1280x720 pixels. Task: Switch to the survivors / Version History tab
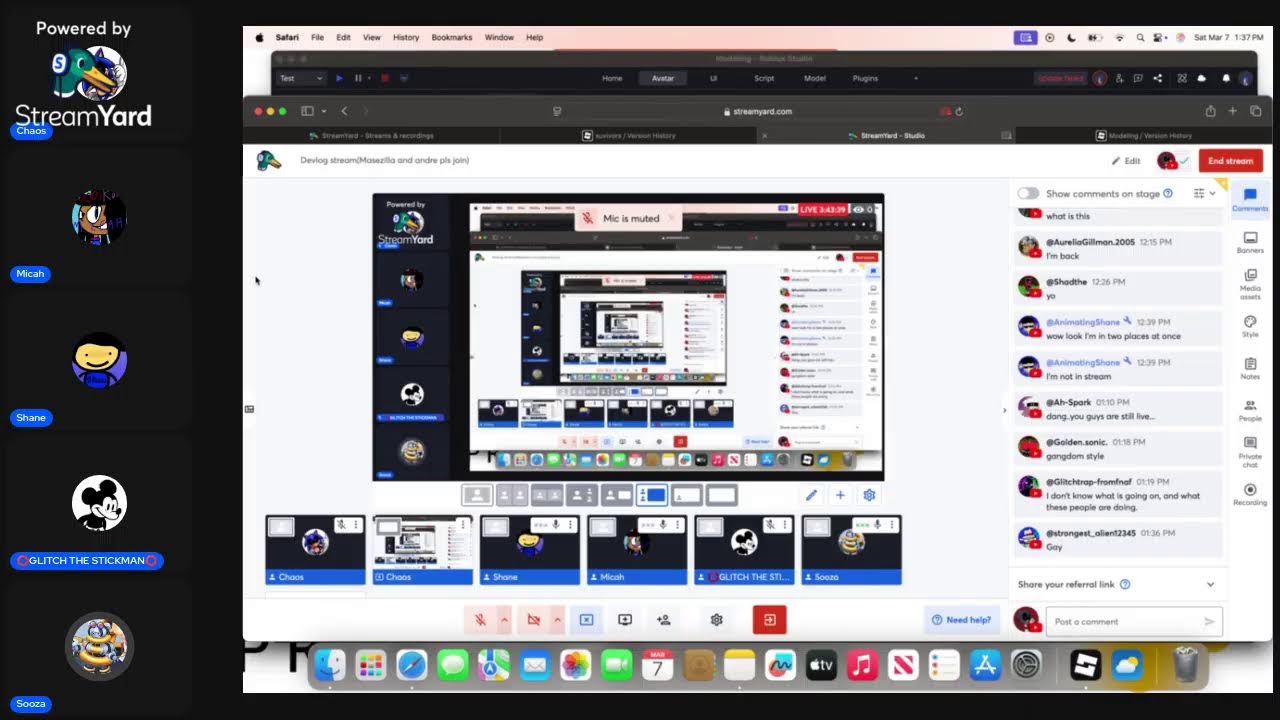[629, 135]
